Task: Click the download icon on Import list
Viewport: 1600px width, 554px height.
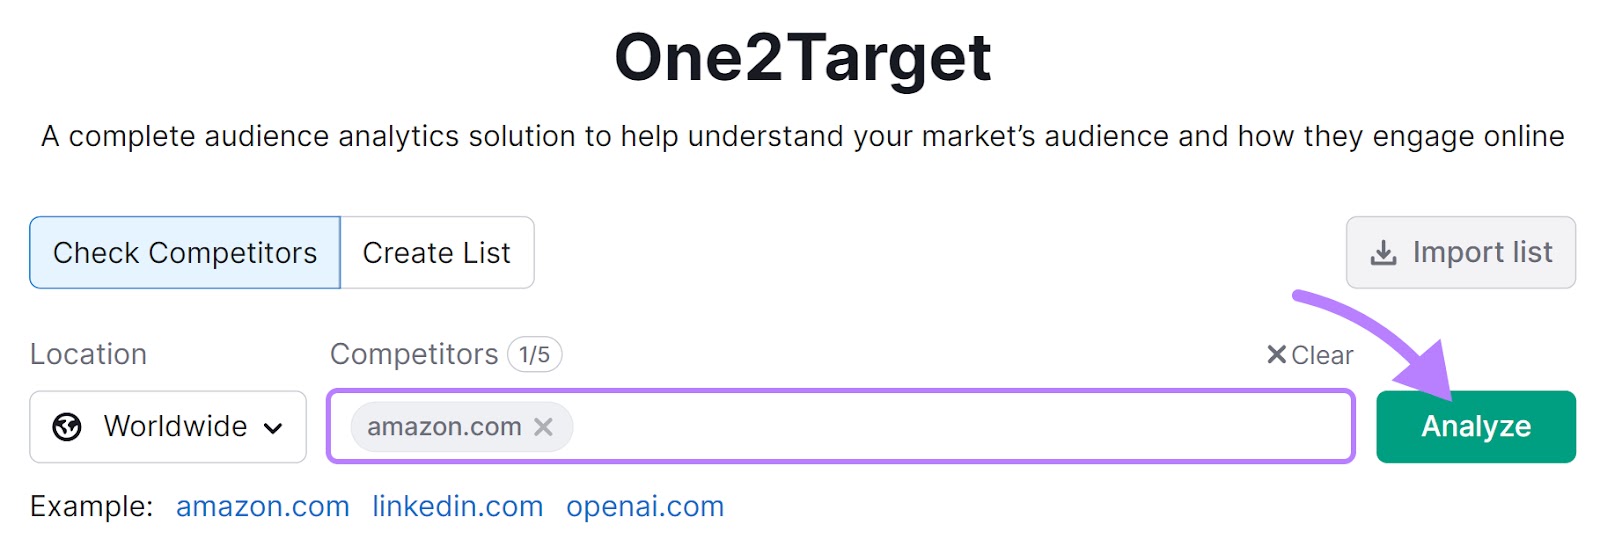Action: [x=1383, y=253]
